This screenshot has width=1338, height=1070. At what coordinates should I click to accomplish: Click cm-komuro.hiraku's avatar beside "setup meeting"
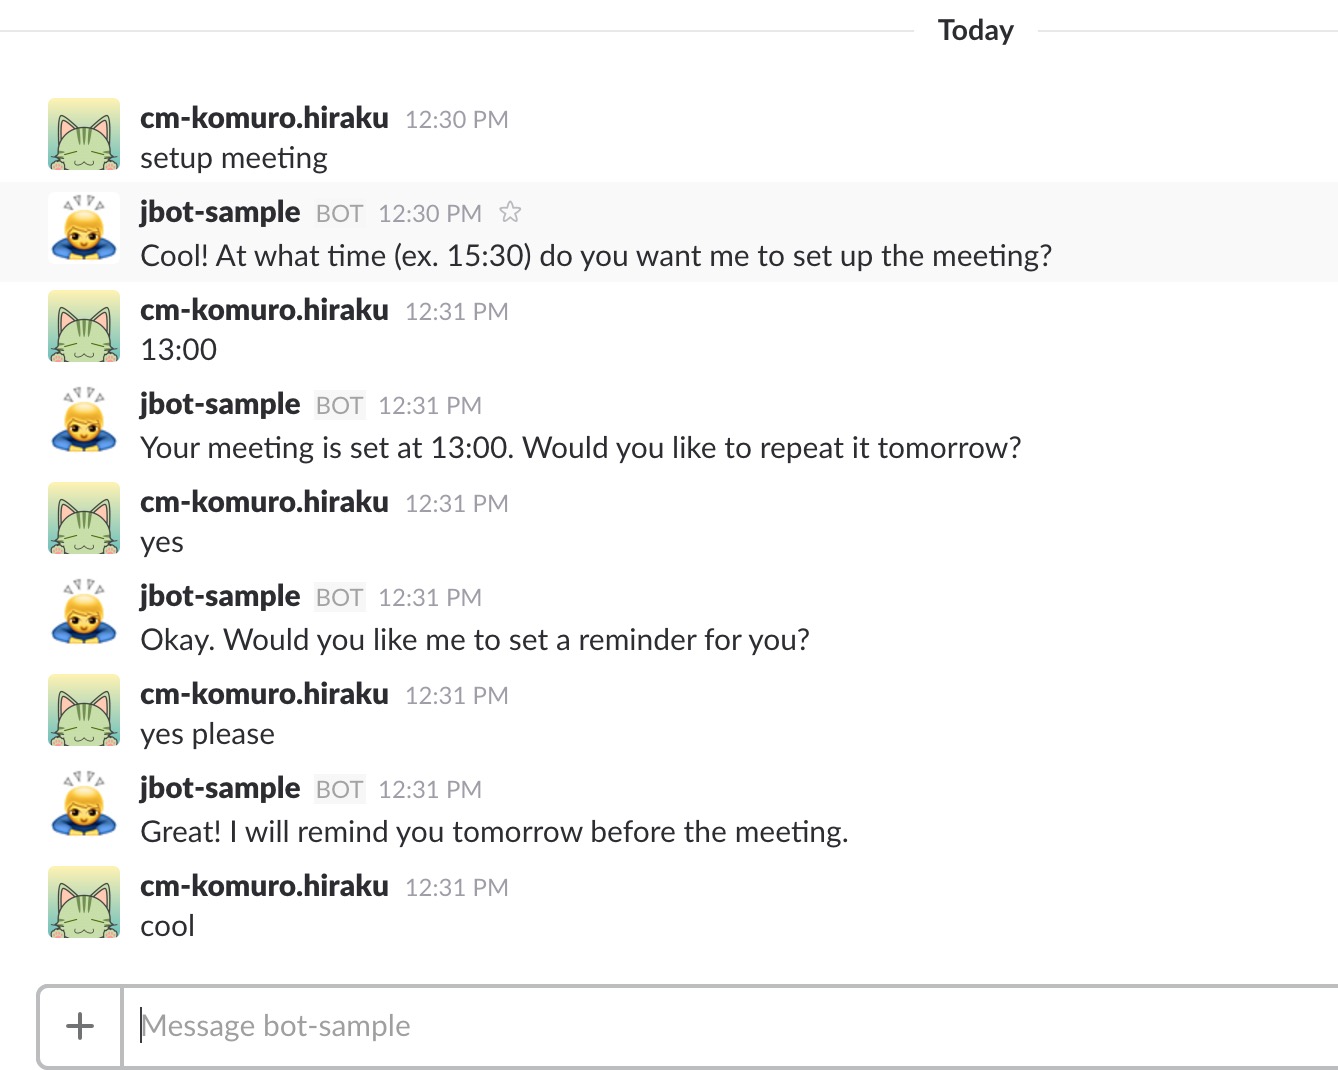(x=83, y=134)
